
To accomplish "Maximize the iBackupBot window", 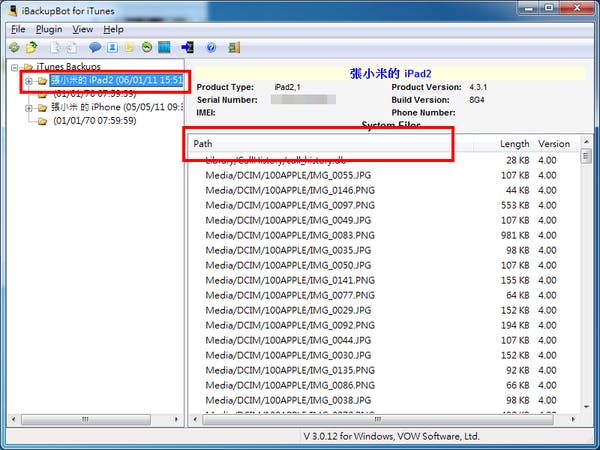I will (549, 8).
